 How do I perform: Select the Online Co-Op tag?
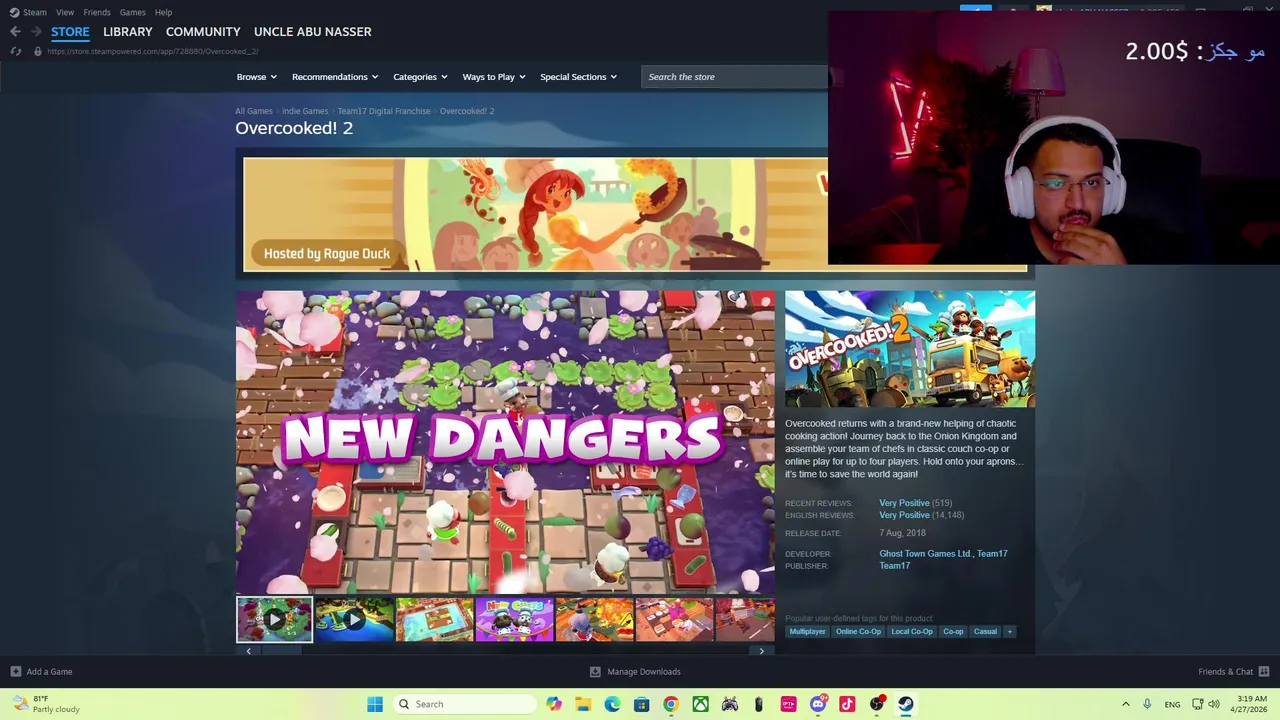tap(858, 632)
